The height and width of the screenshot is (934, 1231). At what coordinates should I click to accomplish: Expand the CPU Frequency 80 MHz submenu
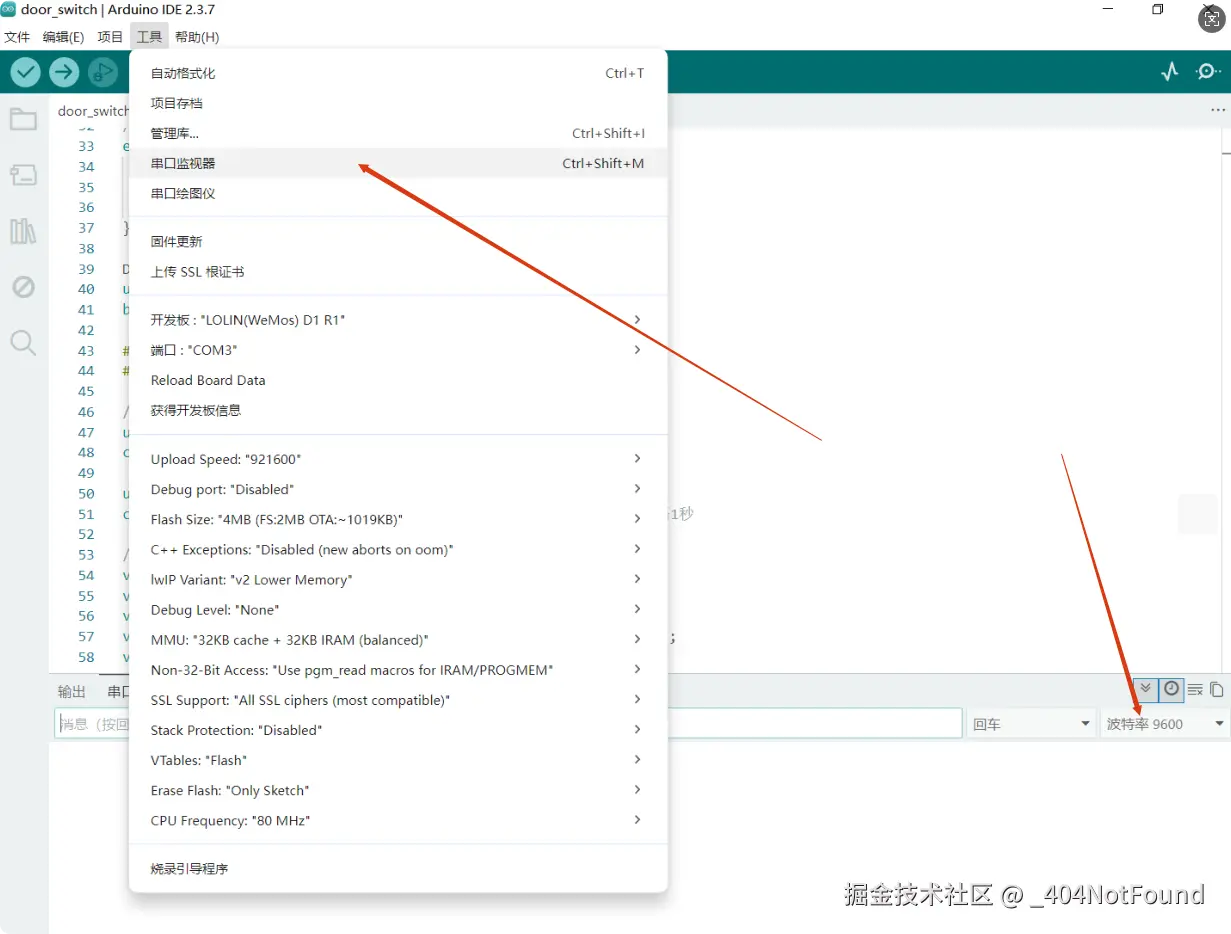click(x=398, y=820)
